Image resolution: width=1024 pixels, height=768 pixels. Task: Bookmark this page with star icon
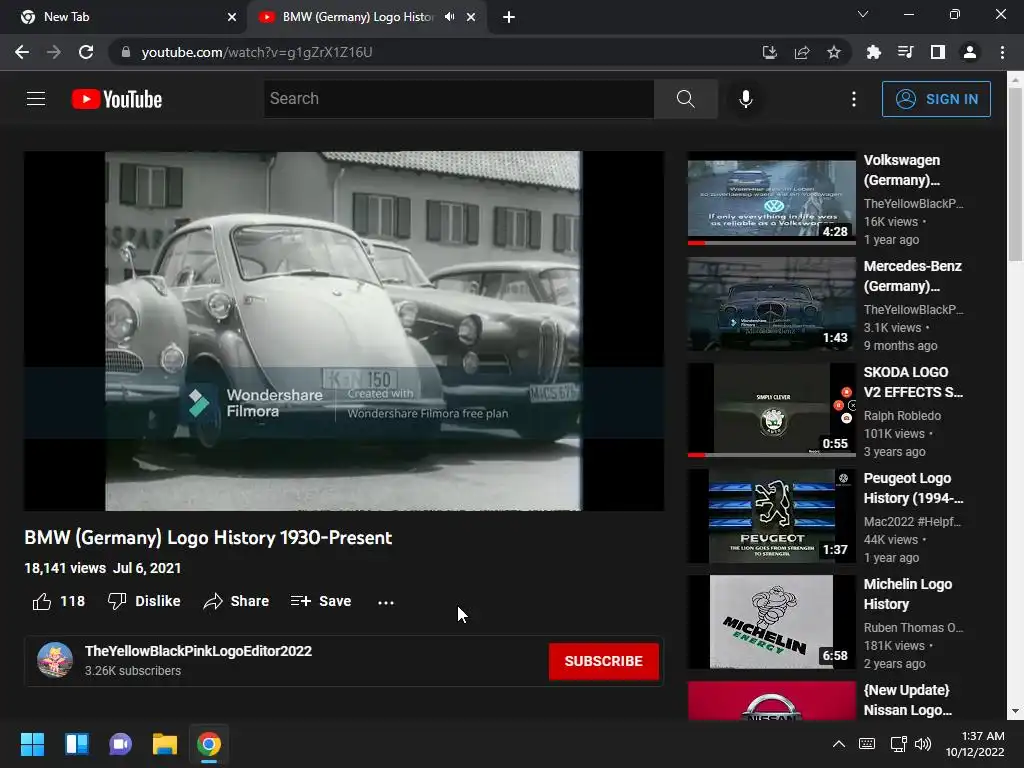[x=834, y=52]
